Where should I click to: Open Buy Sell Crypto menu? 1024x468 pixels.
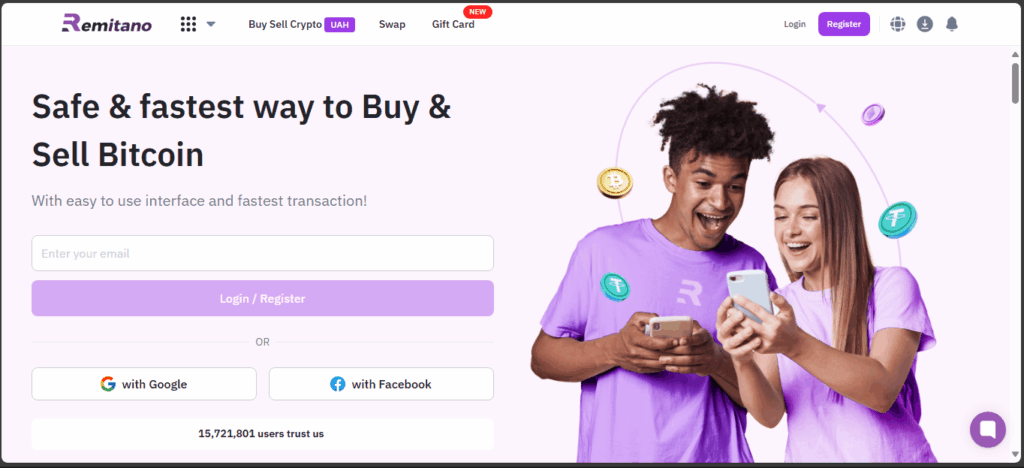tap(285, 24)
